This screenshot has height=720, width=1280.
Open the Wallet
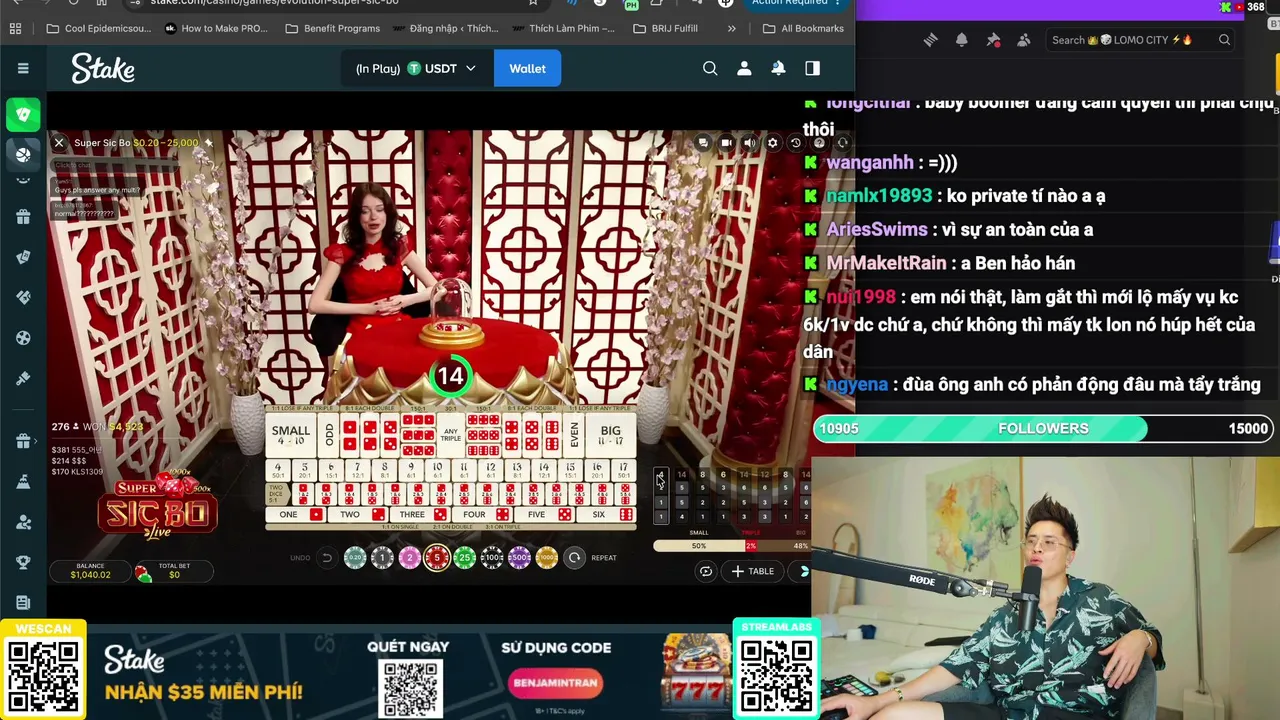click(527, 68)
